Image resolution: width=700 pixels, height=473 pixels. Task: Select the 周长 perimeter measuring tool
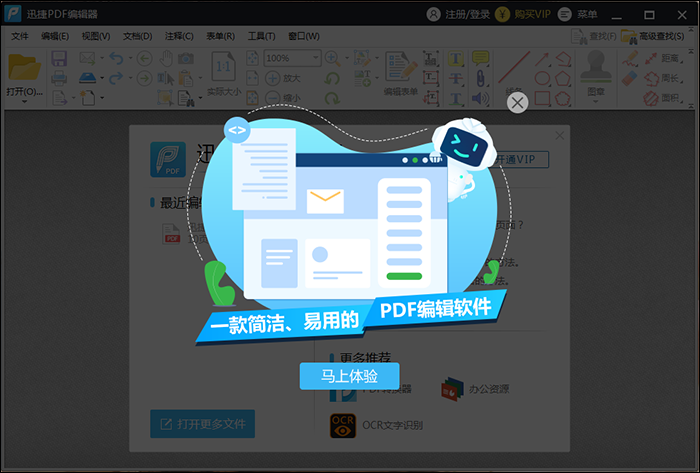click(x=662, y=79)
